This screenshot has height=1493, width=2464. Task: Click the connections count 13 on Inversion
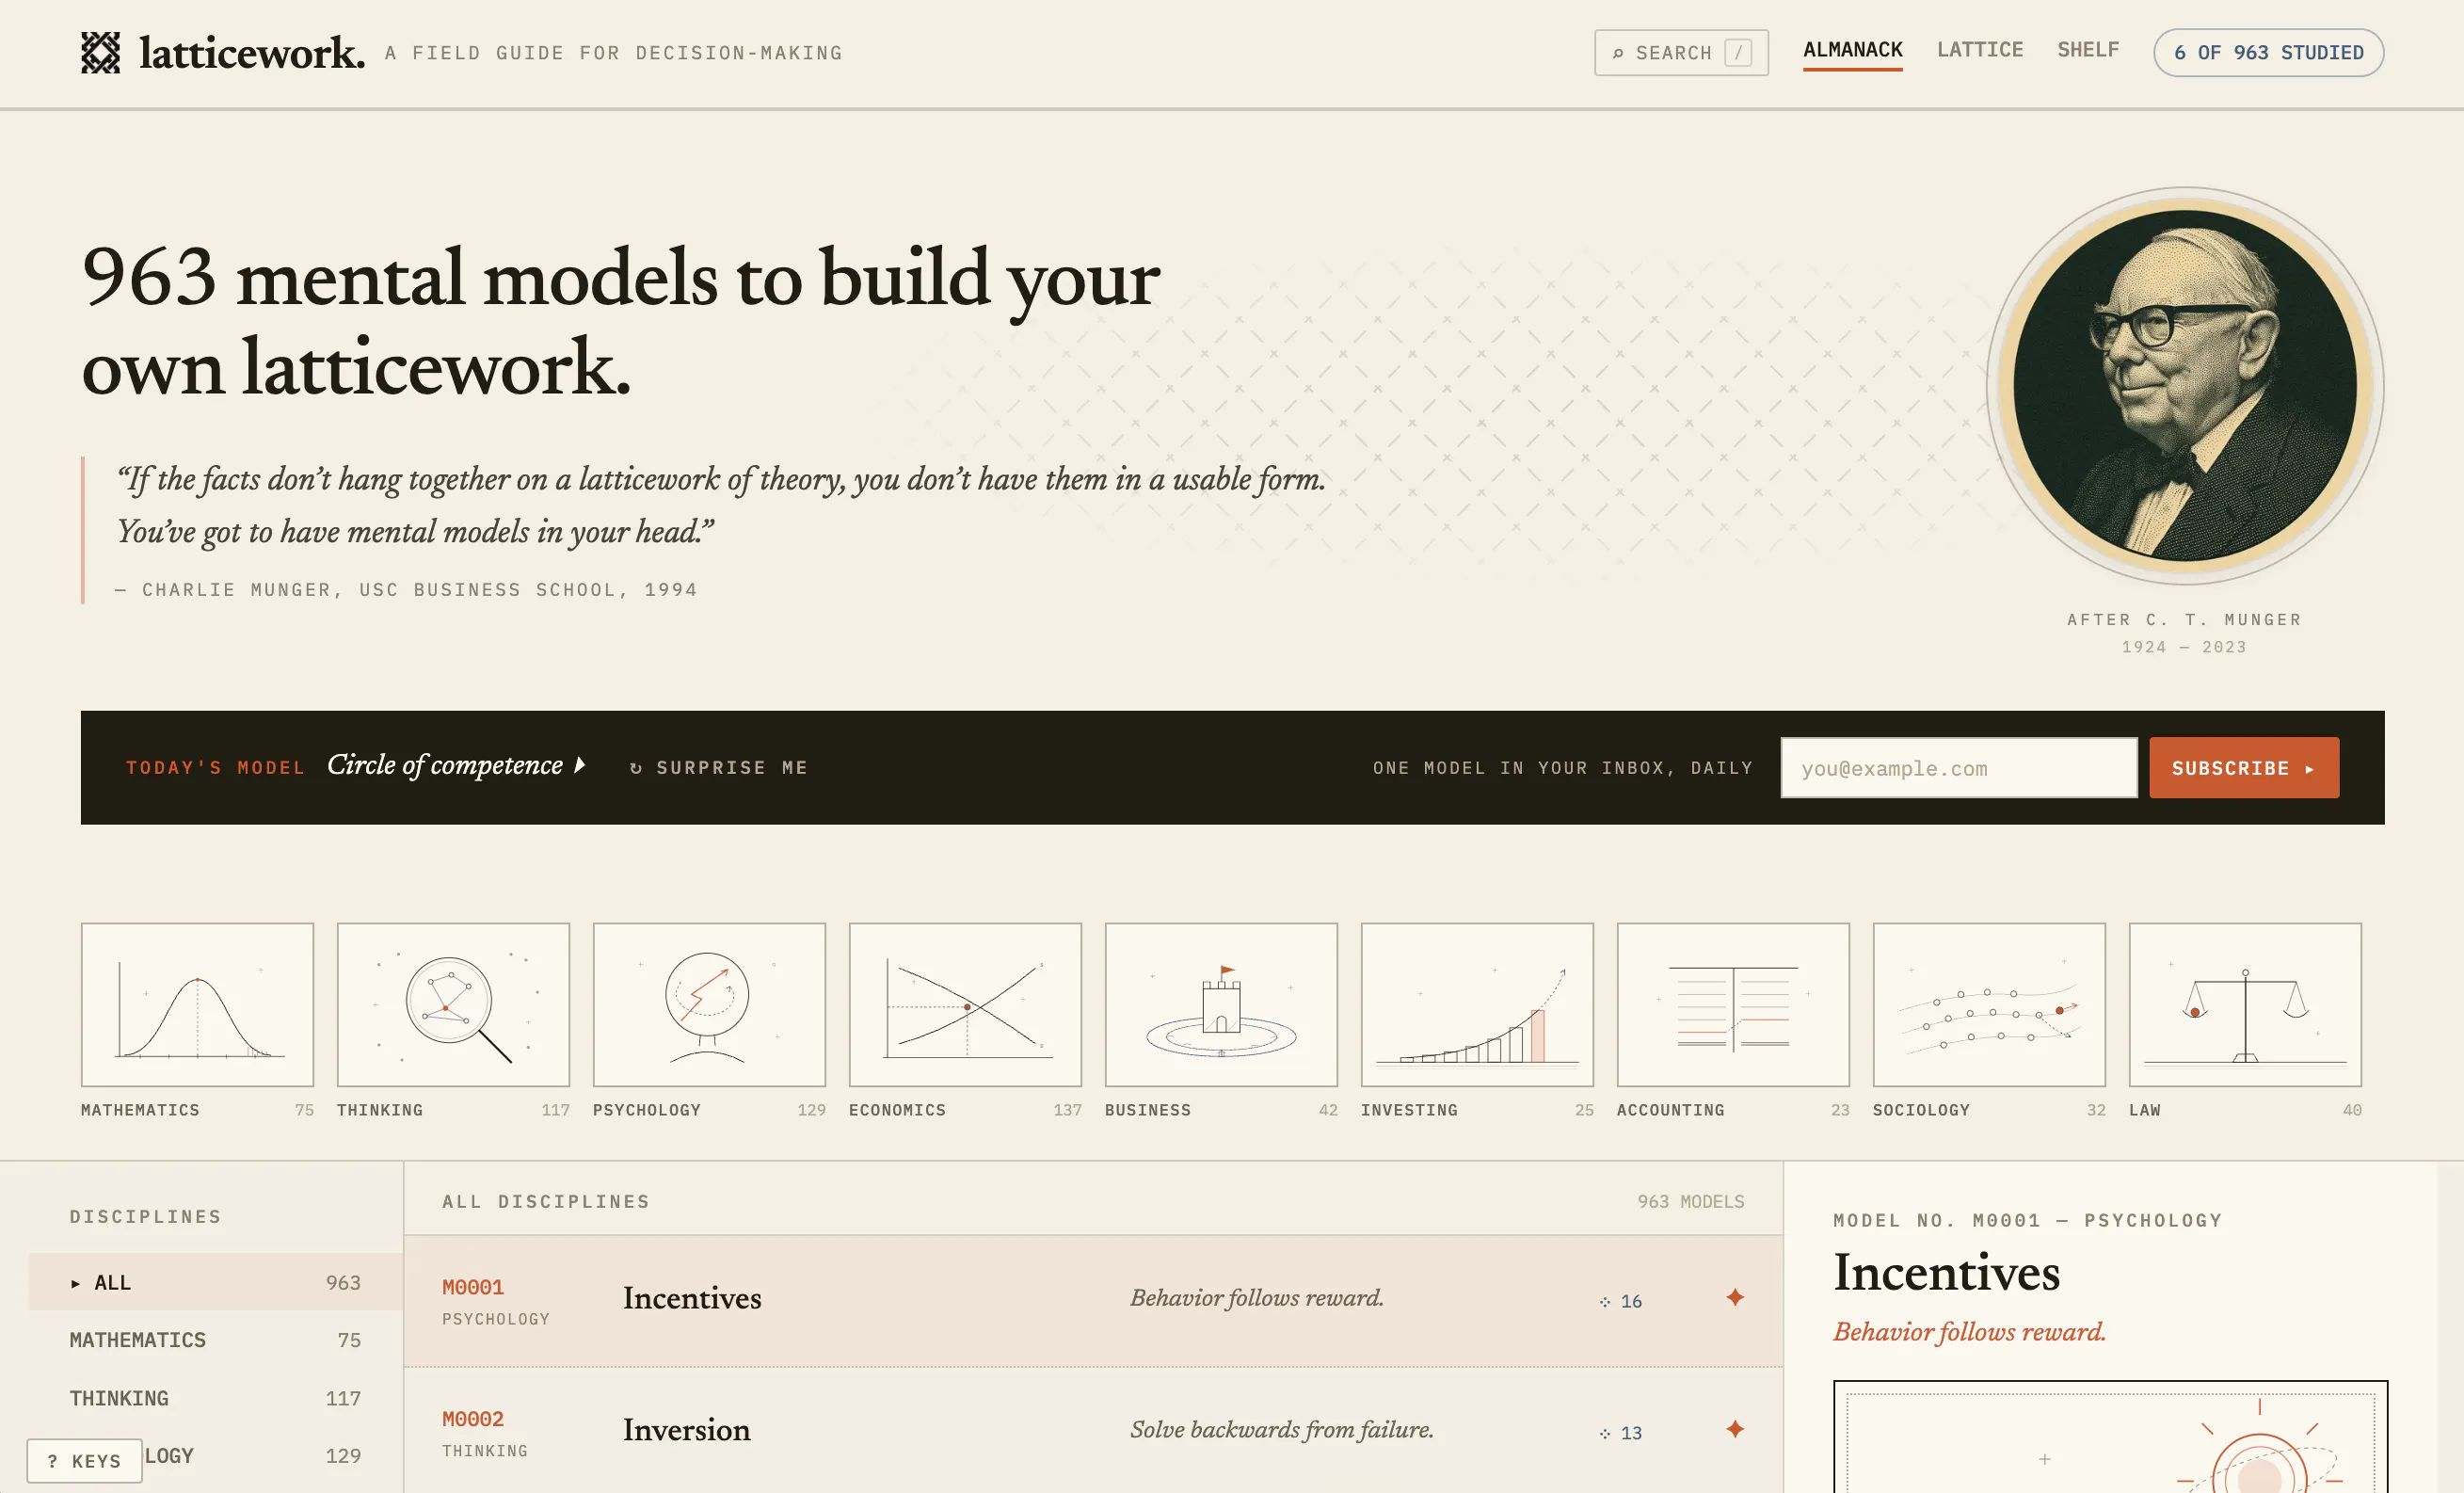(x=1620, y=1433)
